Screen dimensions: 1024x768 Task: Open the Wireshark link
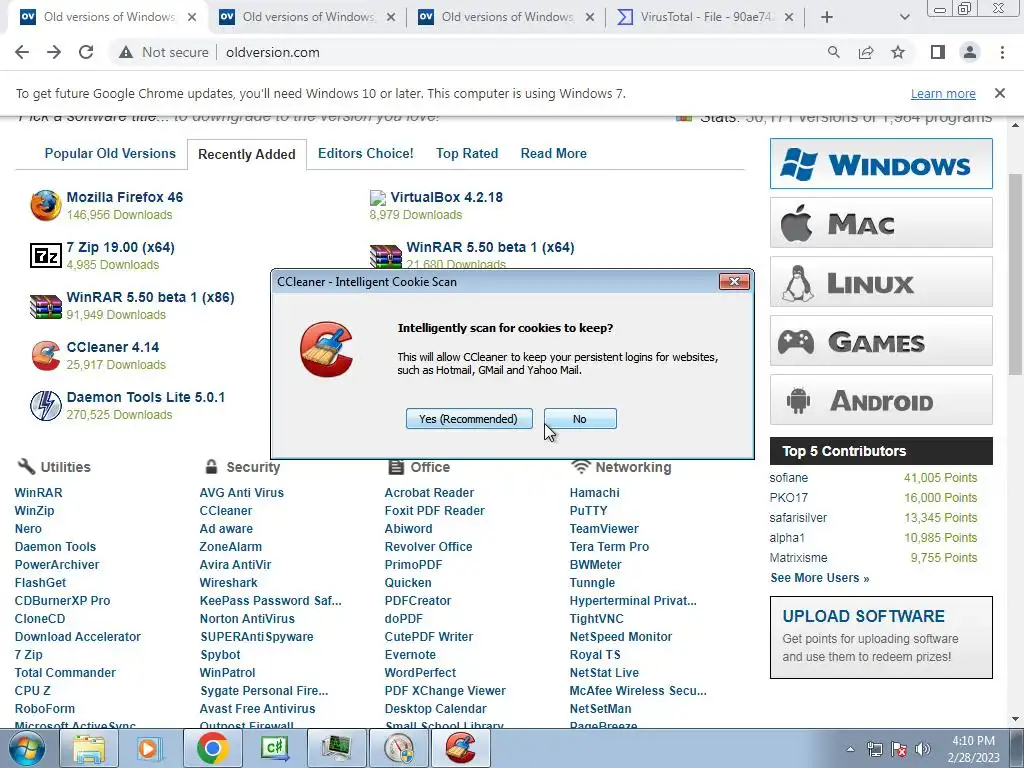229,583
